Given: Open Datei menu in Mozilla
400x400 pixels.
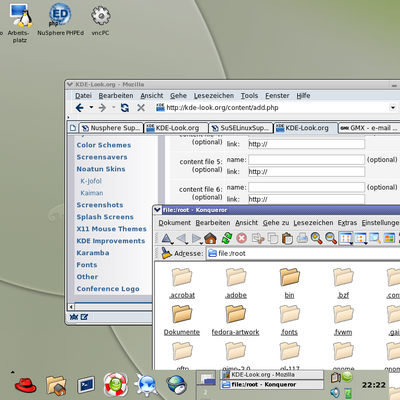Looking at the screenshot, I should [83, 96].
